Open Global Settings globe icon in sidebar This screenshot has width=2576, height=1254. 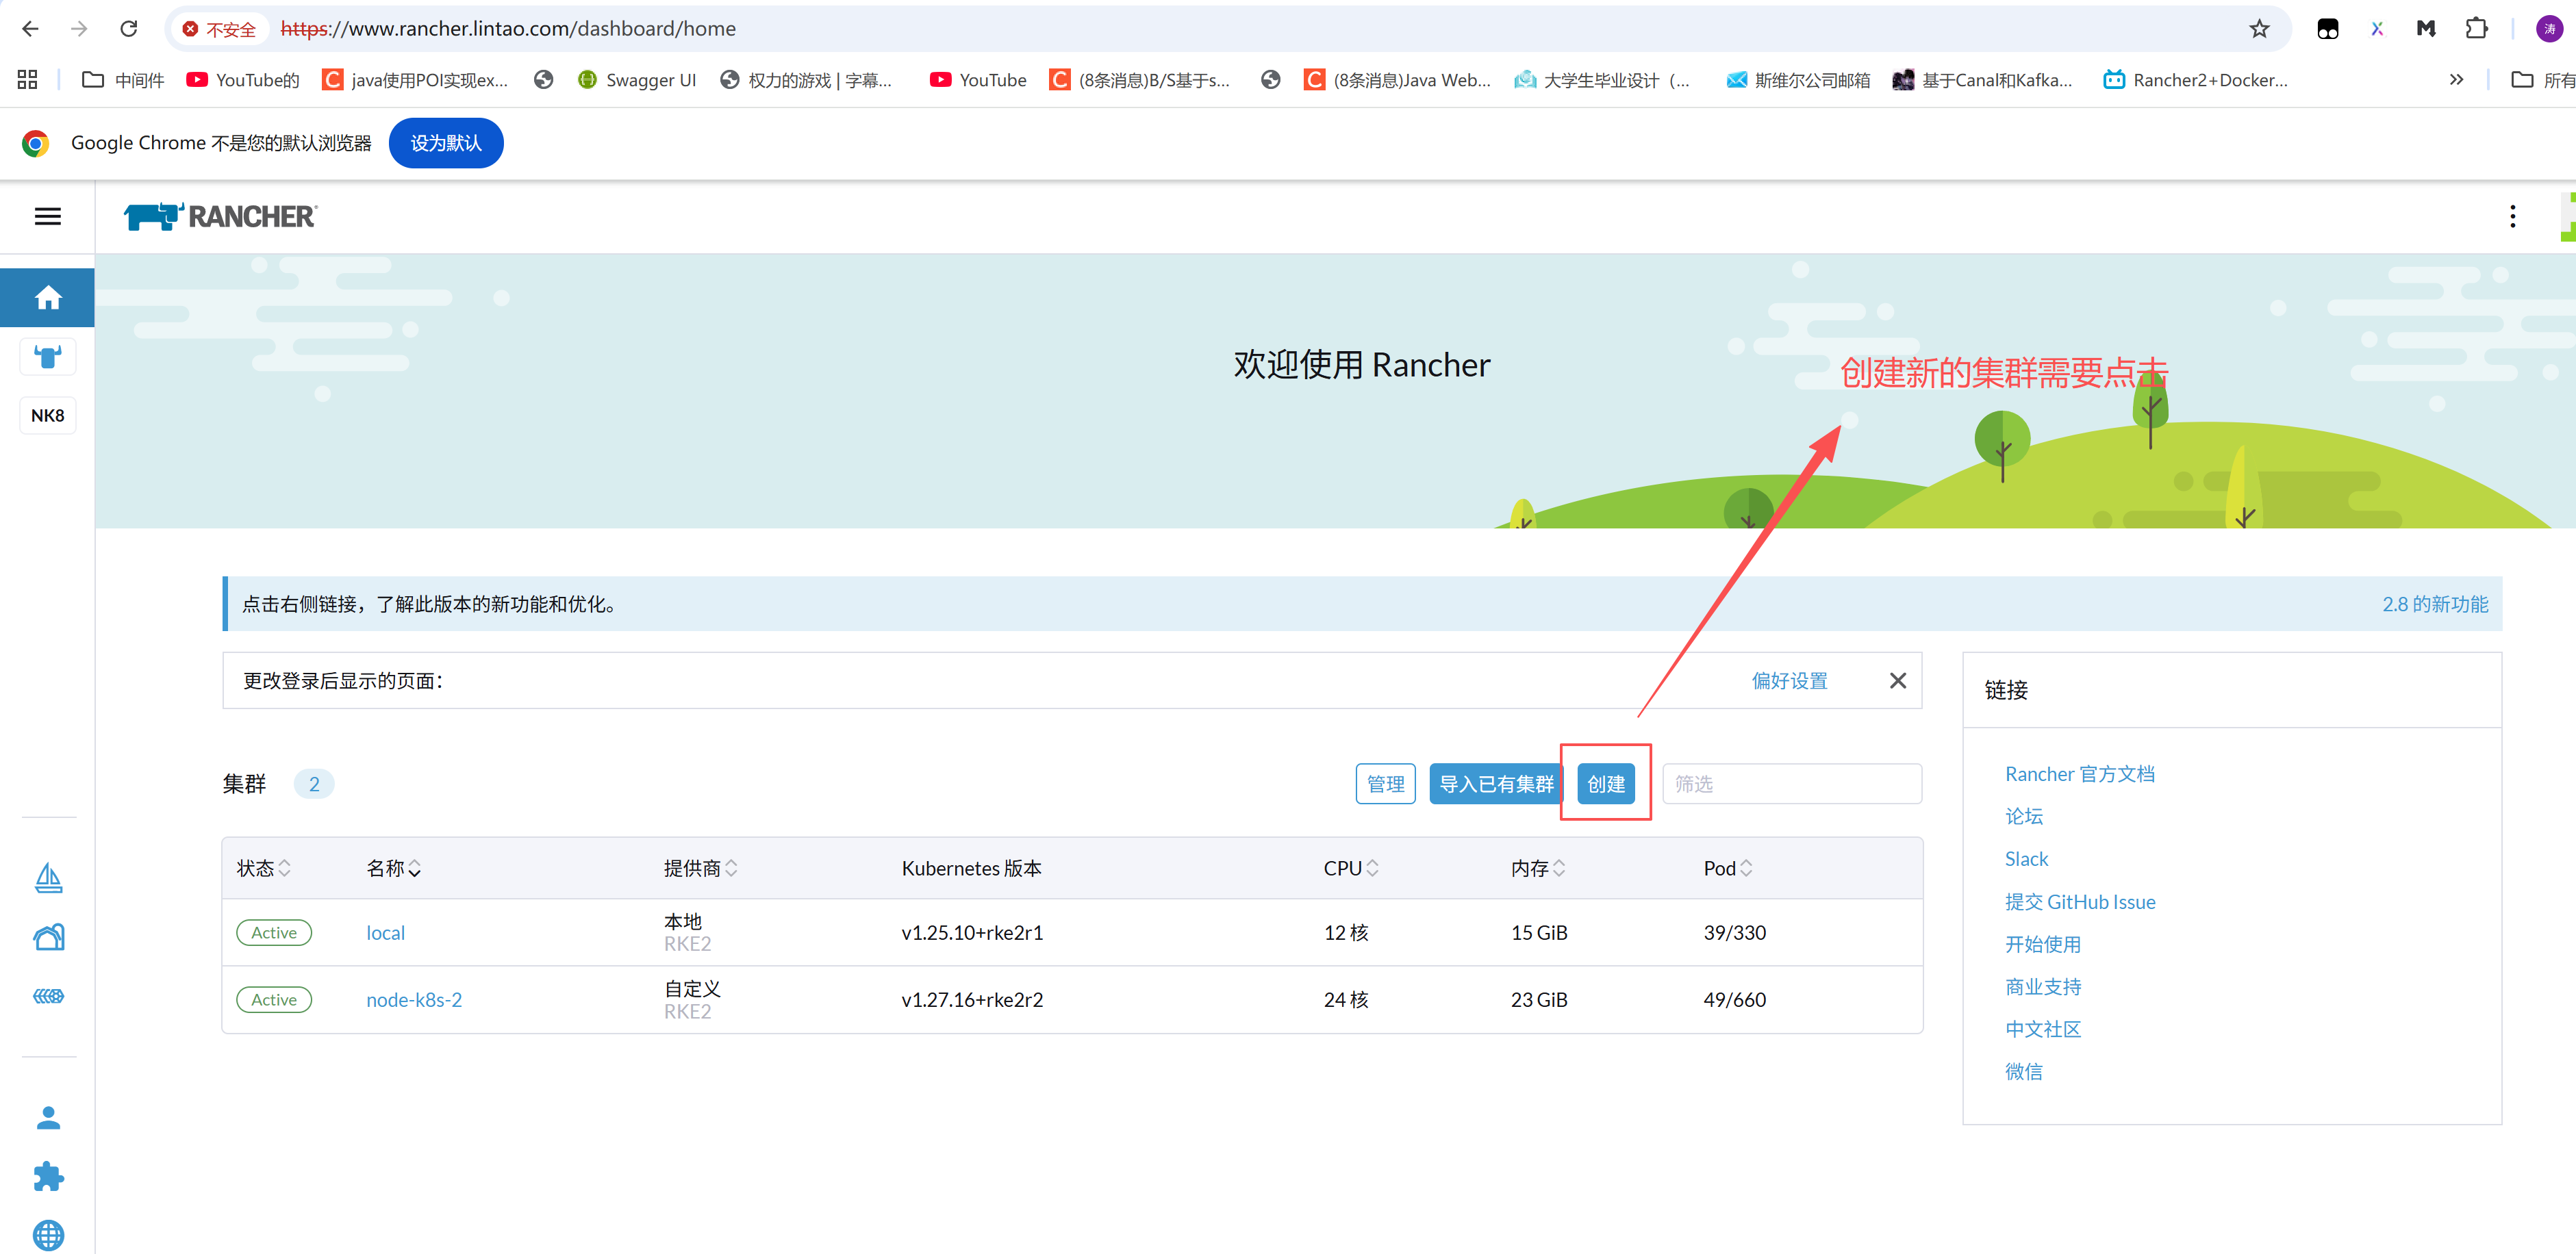48,1235
